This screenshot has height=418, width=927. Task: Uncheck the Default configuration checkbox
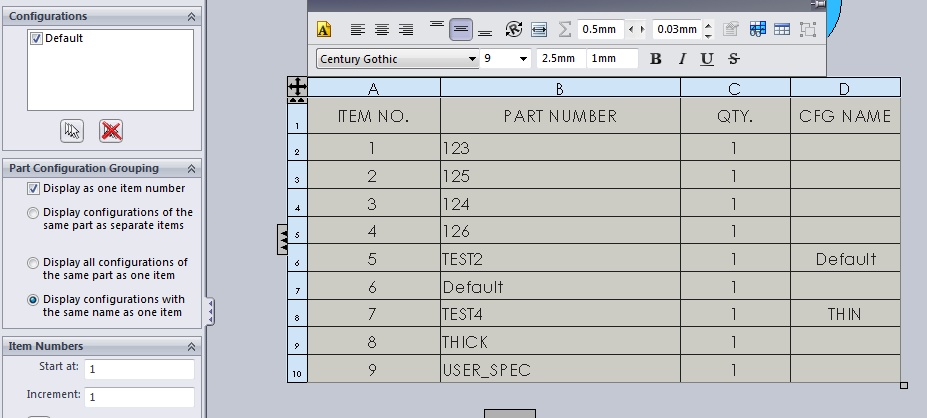click(x=37, y=38)
